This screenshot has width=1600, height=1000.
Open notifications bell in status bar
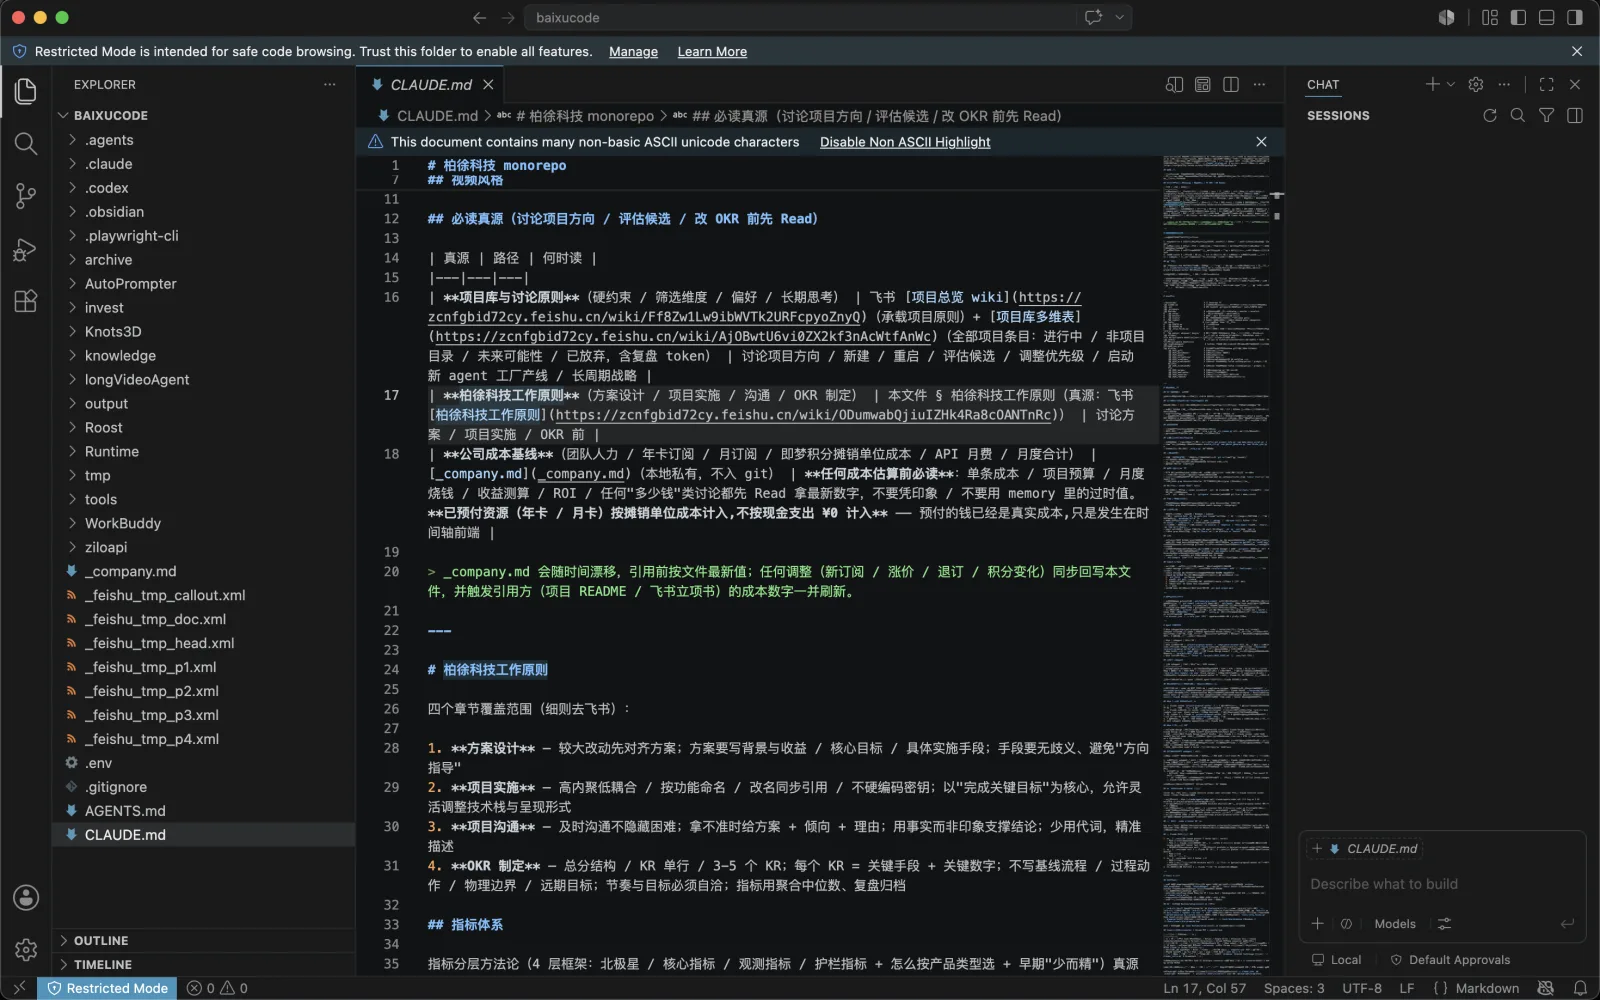point(1580,988)
